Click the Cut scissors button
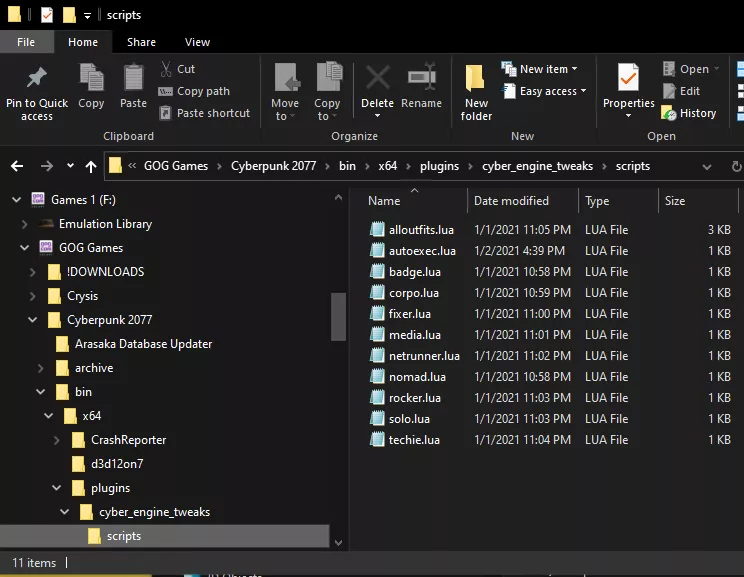This screenshot has width=744, height=577. pos(177,69)
